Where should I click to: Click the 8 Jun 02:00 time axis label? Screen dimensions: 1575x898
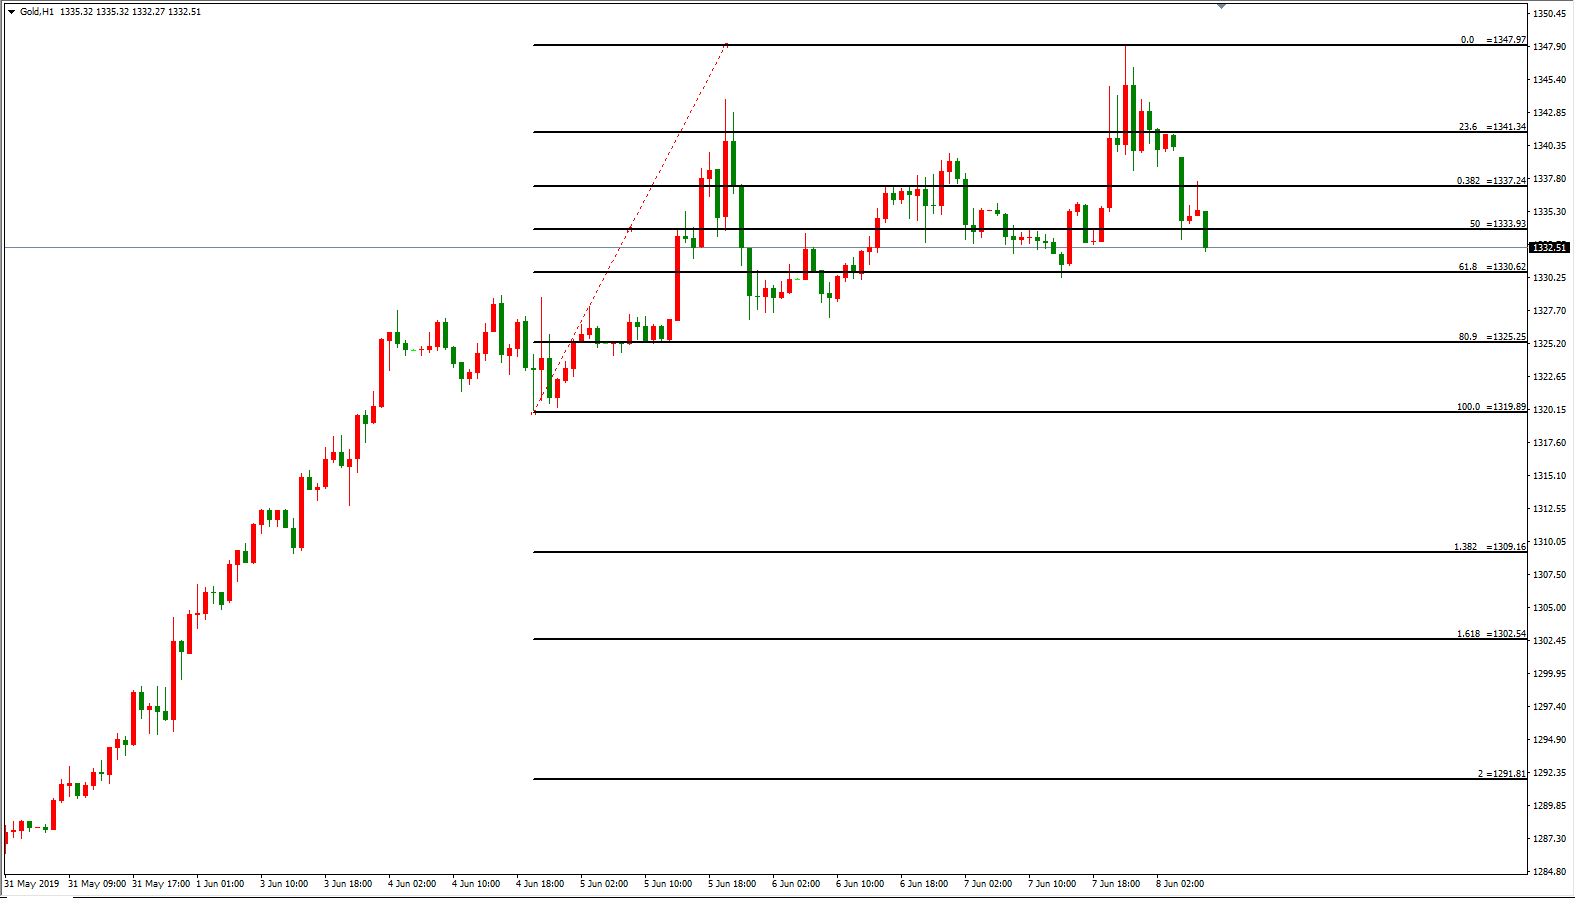point(1180,884)
